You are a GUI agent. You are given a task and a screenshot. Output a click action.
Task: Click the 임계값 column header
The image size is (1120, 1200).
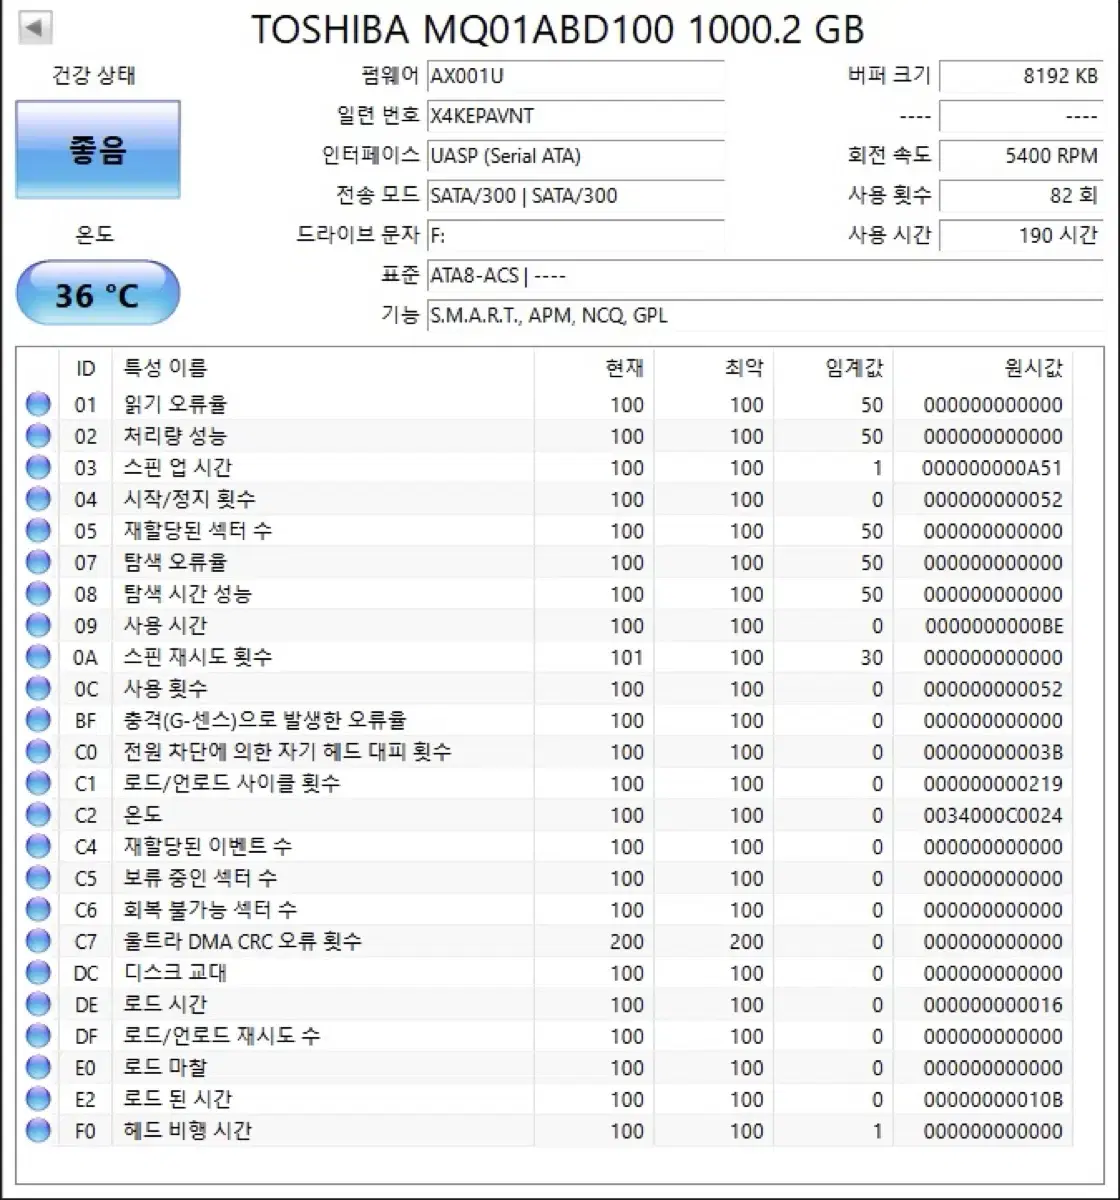click(834, 368)
